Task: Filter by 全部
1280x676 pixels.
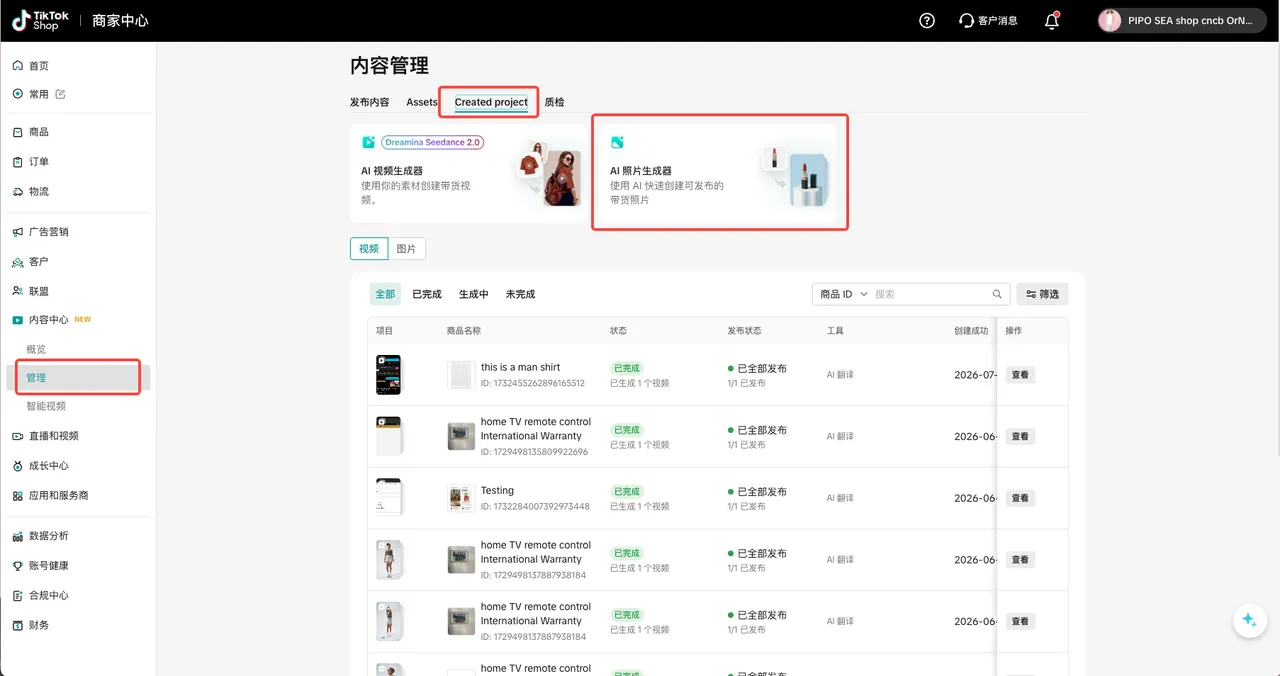Action: coord(385,294)
